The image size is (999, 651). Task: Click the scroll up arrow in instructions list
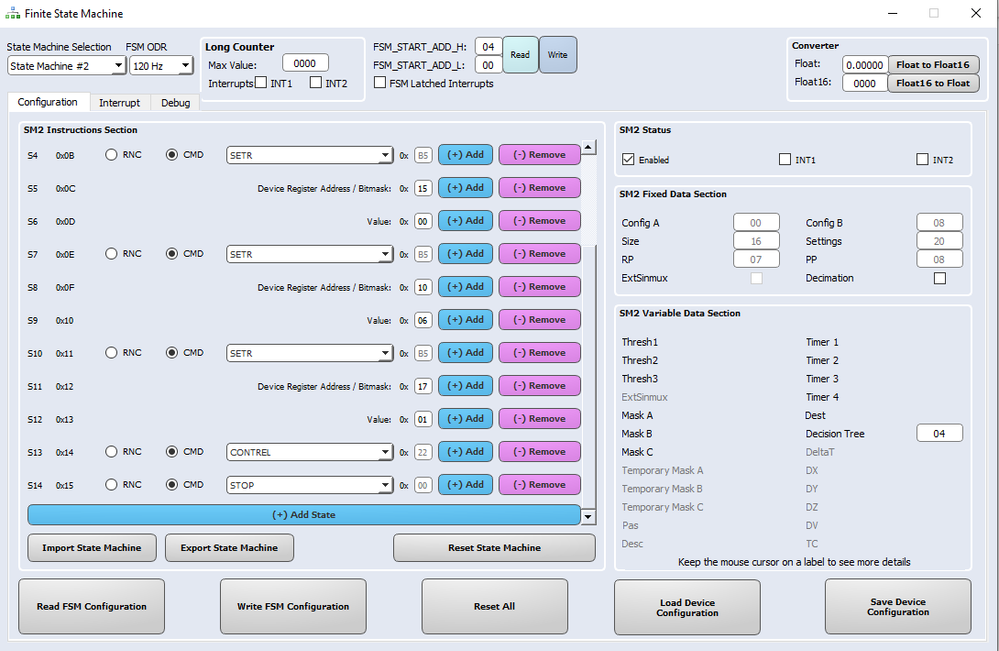[588, 147]
